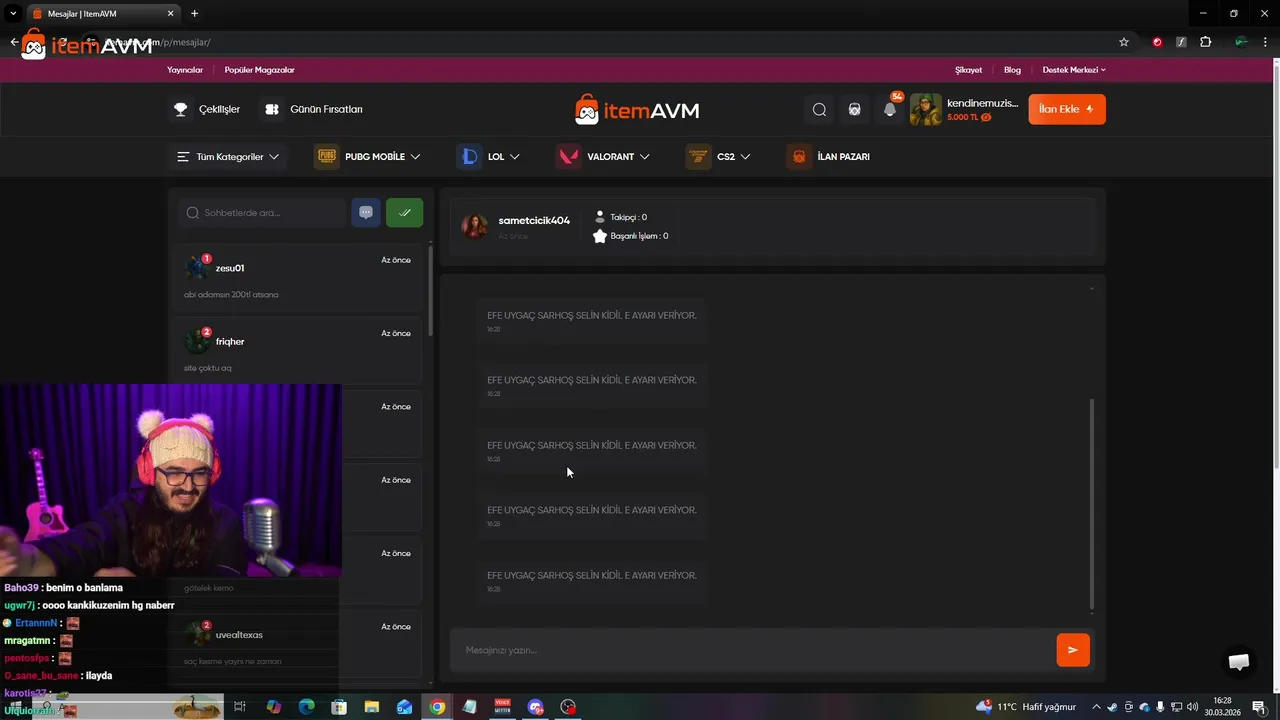Toggle balance visibility eye icon next to 5.000 TL
Screen dimensions: 1280x720
[x=986, y=118]
